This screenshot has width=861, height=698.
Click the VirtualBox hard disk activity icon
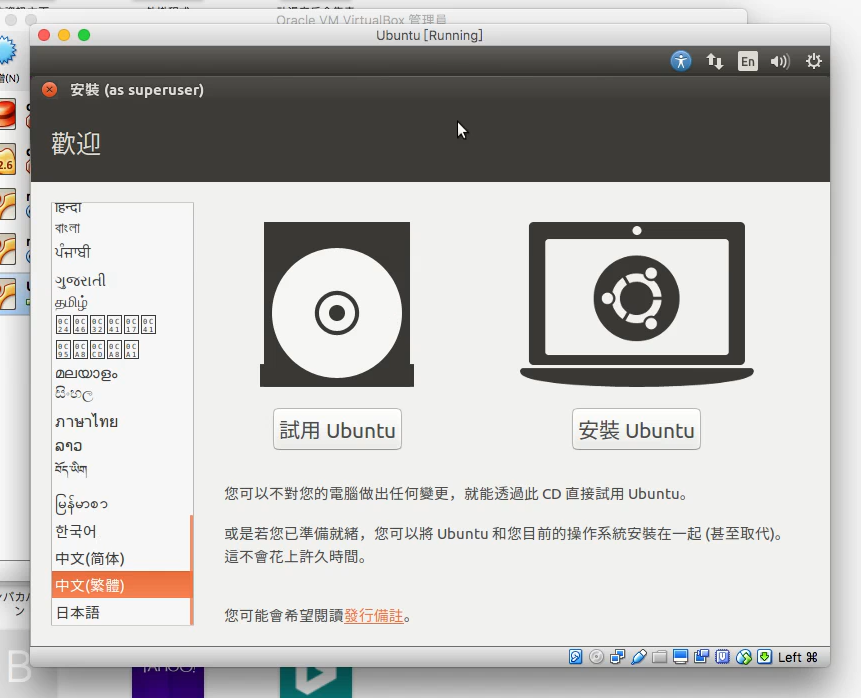click(x=575, y=657)
